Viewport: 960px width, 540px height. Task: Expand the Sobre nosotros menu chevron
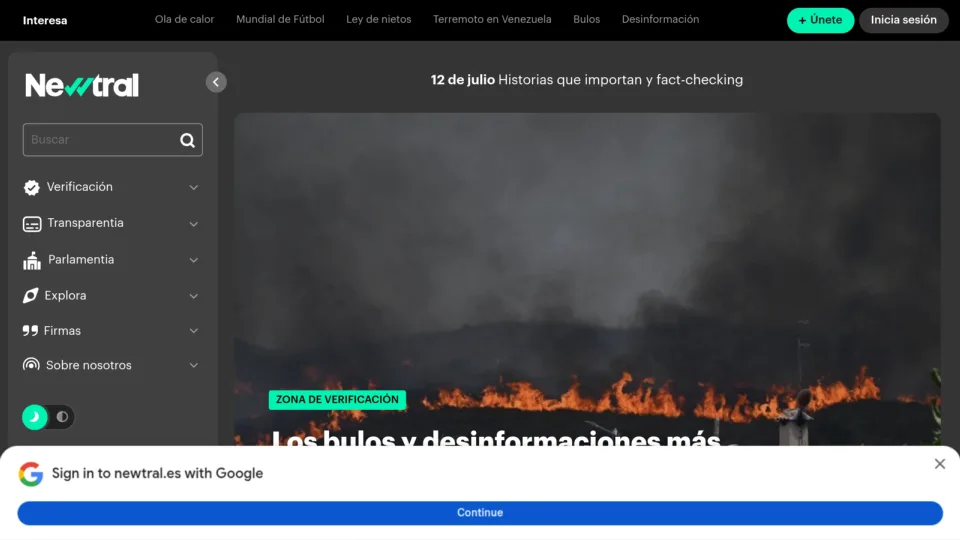(193, 366)
